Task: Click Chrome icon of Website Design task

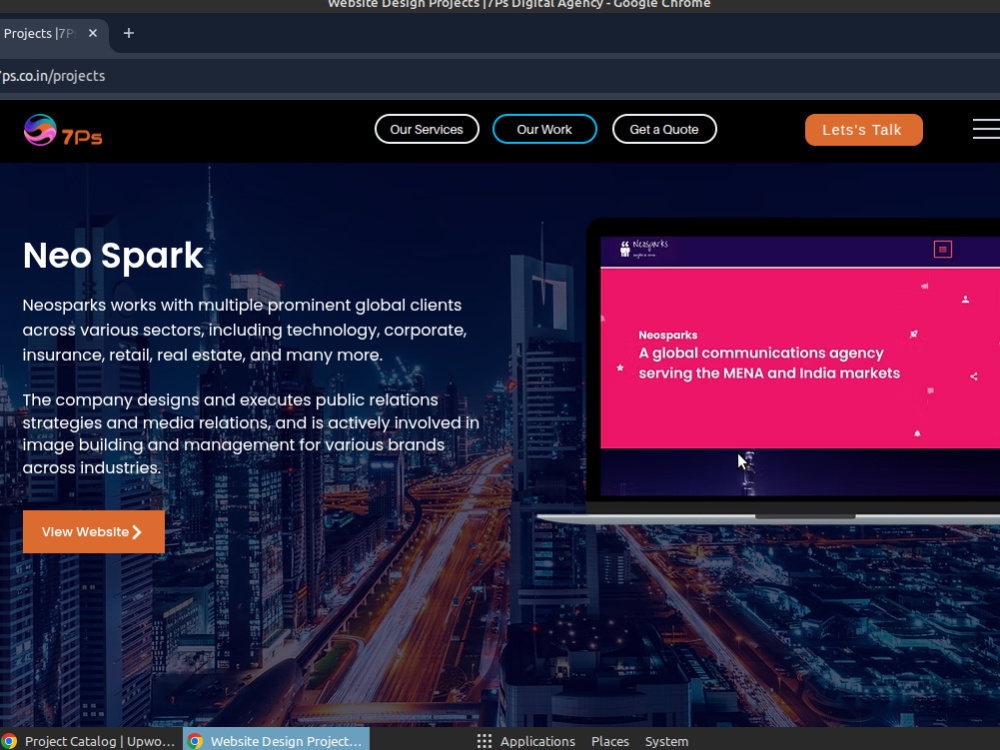Action: (195, 741)
